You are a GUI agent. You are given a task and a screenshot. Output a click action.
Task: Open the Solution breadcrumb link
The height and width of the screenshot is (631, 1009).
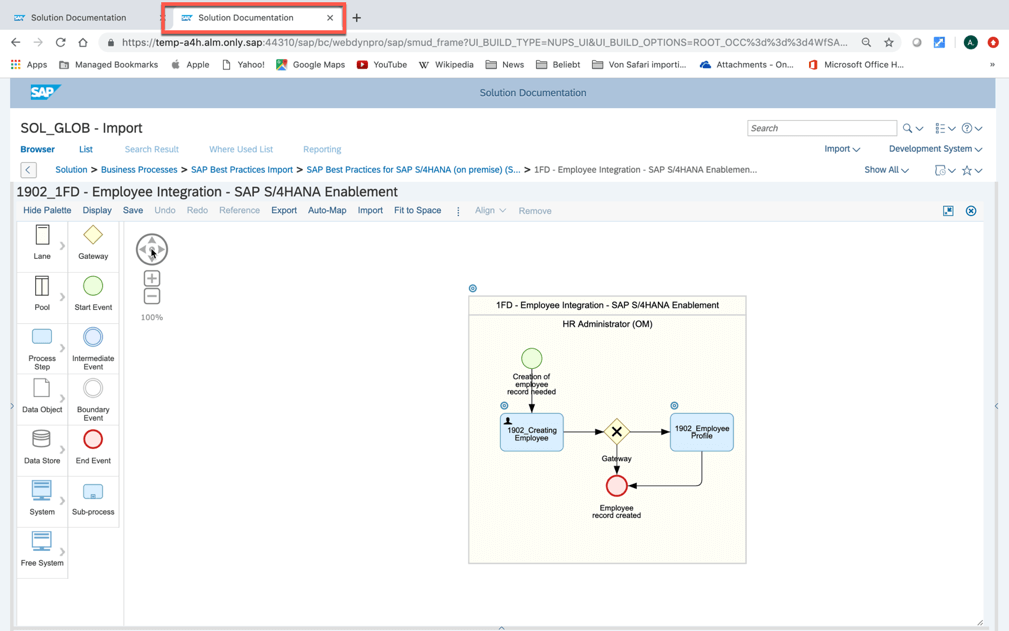pos(71,170)
